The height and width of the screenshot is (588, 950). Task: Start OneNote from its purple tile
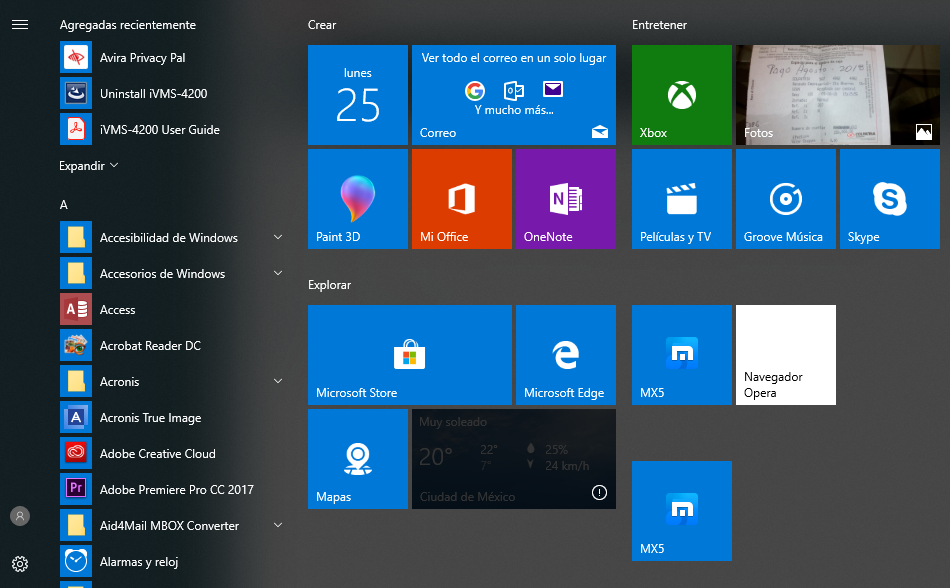pyautogui.click(x=565, y=199)
